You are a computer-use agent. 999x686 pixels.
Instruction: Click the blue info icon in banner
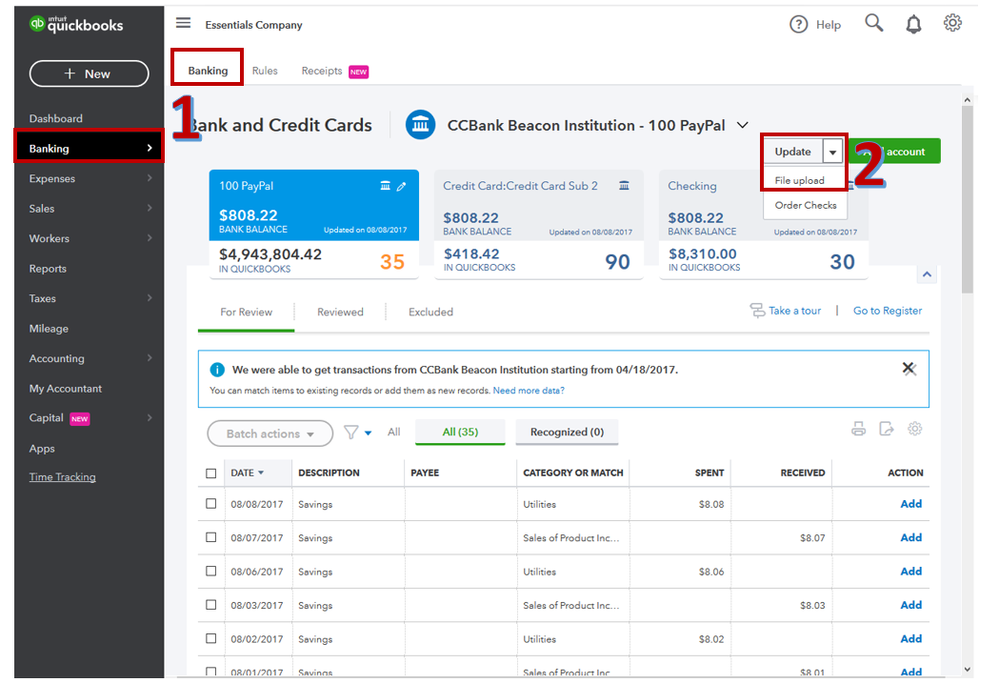pos(217,369)
